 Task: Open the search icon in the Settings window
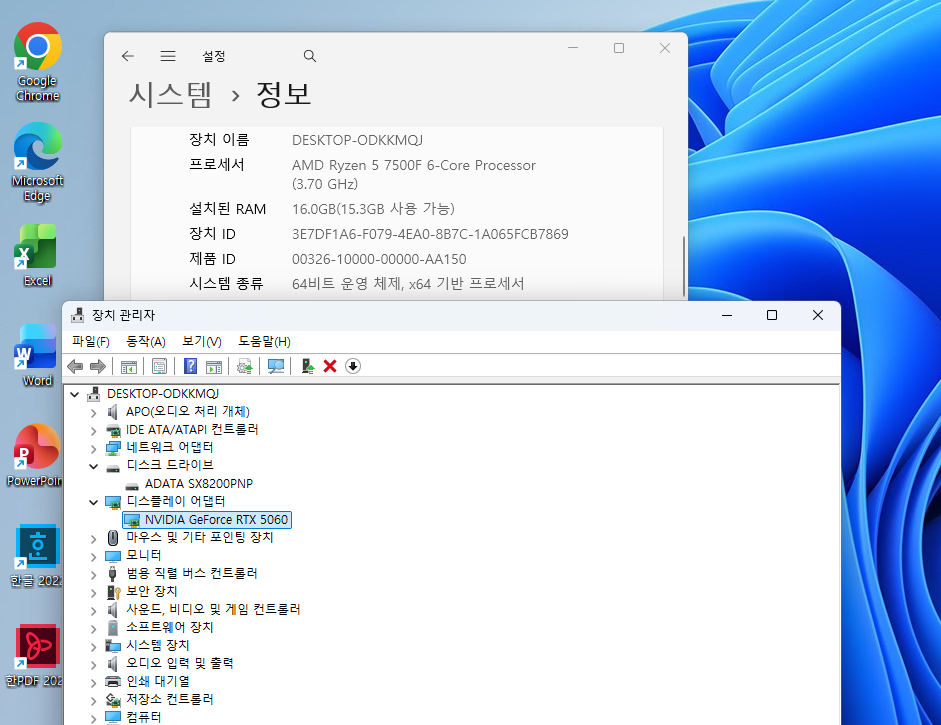309,56
